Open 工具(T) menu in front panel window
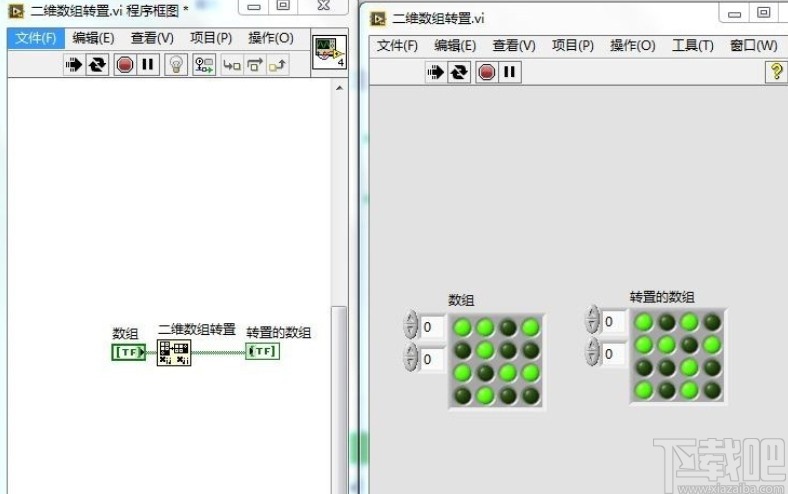 pyautogui.click(x=693, y=46)
